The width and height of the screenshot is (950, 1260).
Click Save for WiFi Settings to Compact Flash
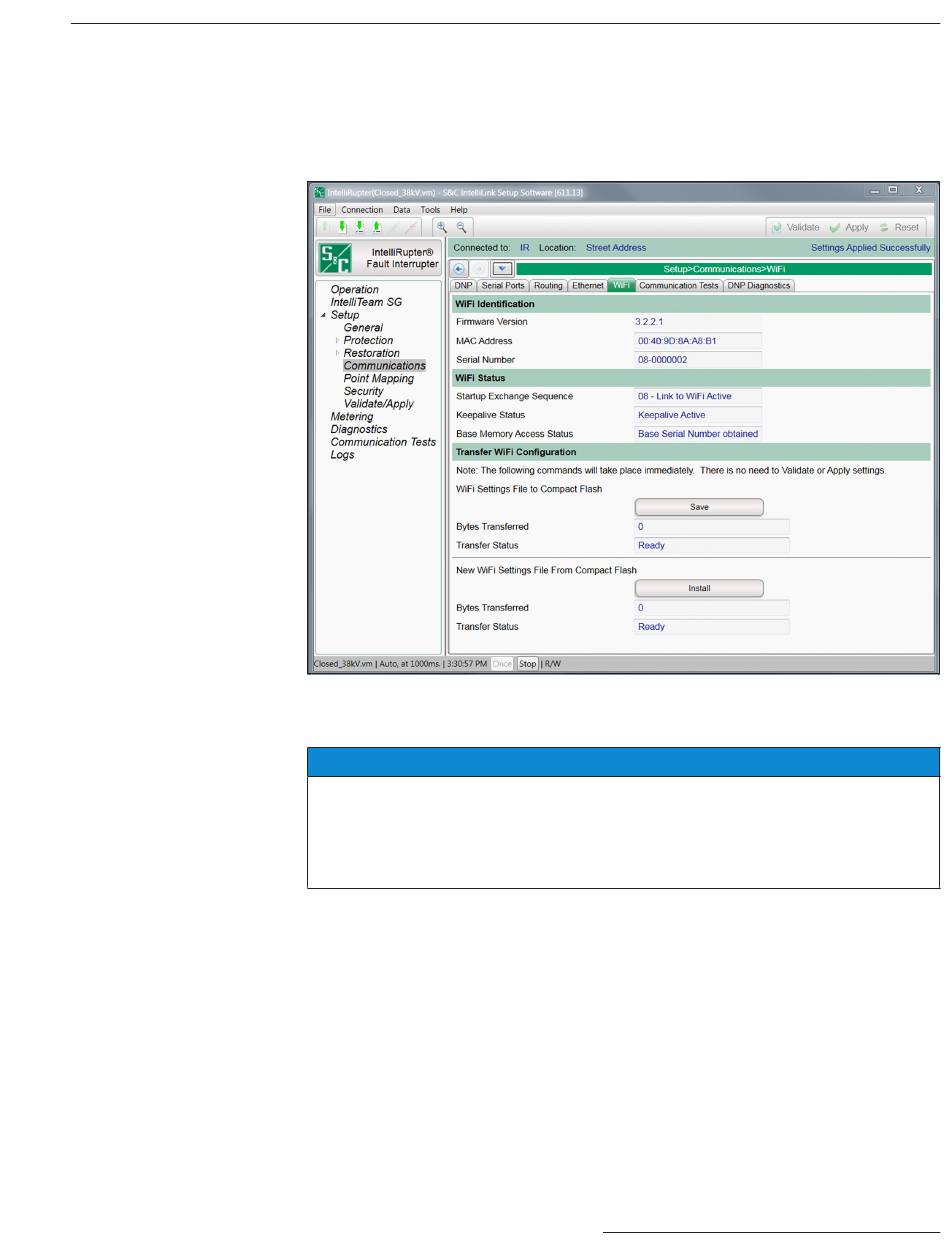click(x=699, y=507)
